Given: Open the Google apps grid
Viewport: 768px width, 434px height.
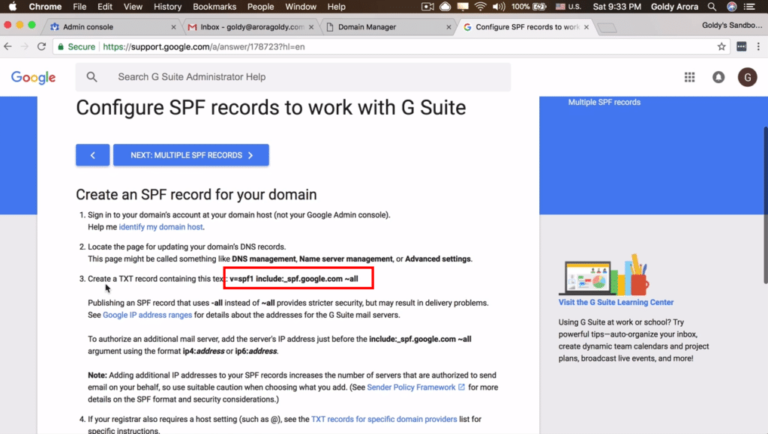Looking at the screenshot, I should coord(690,77).
